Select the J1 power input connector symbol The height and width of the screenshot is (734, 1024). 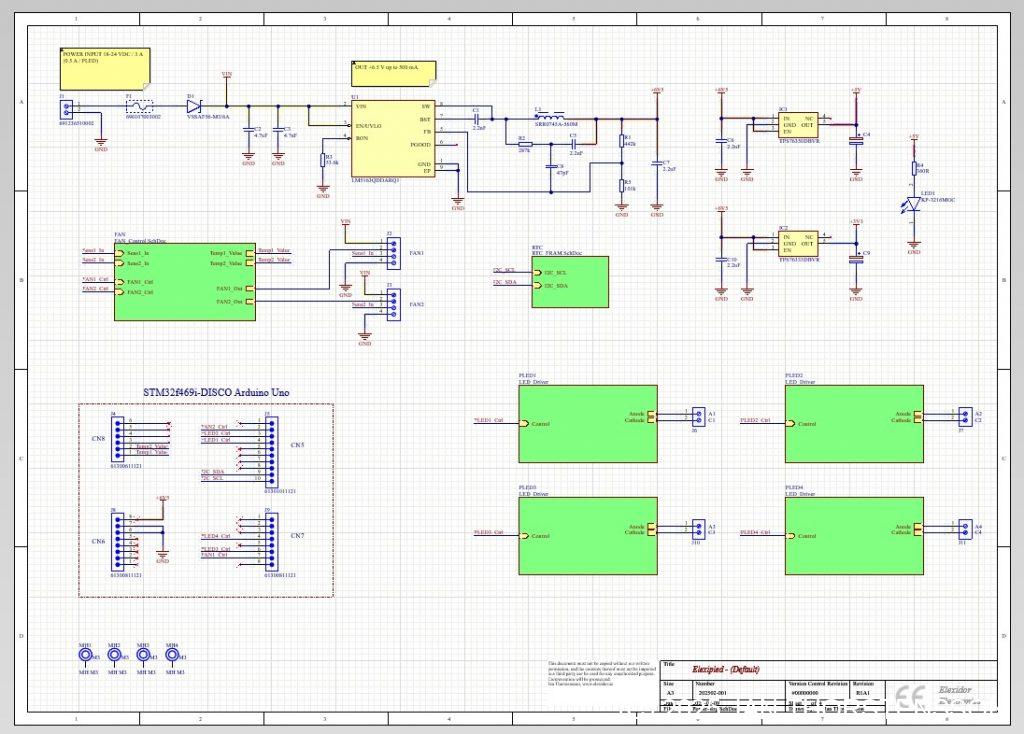pos(66,109)
